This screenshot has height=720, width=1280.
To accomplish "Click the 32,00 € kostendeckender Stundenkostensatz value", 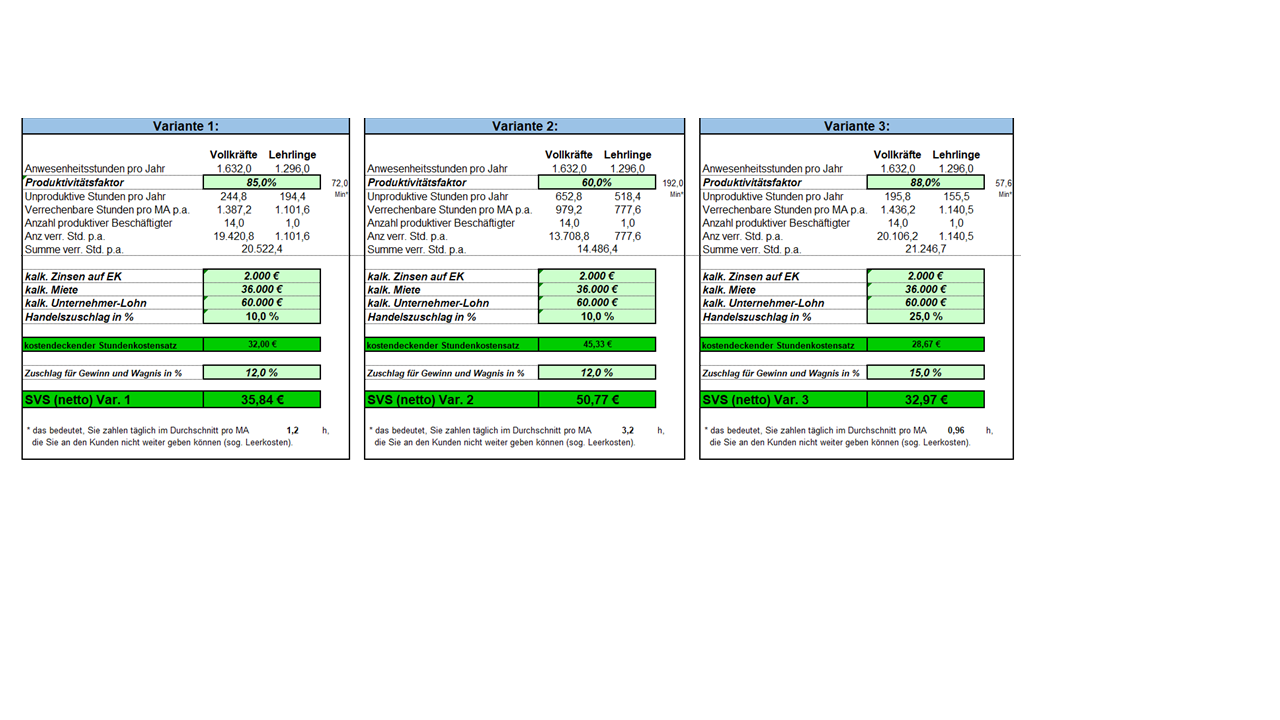I will coord(261,345).
